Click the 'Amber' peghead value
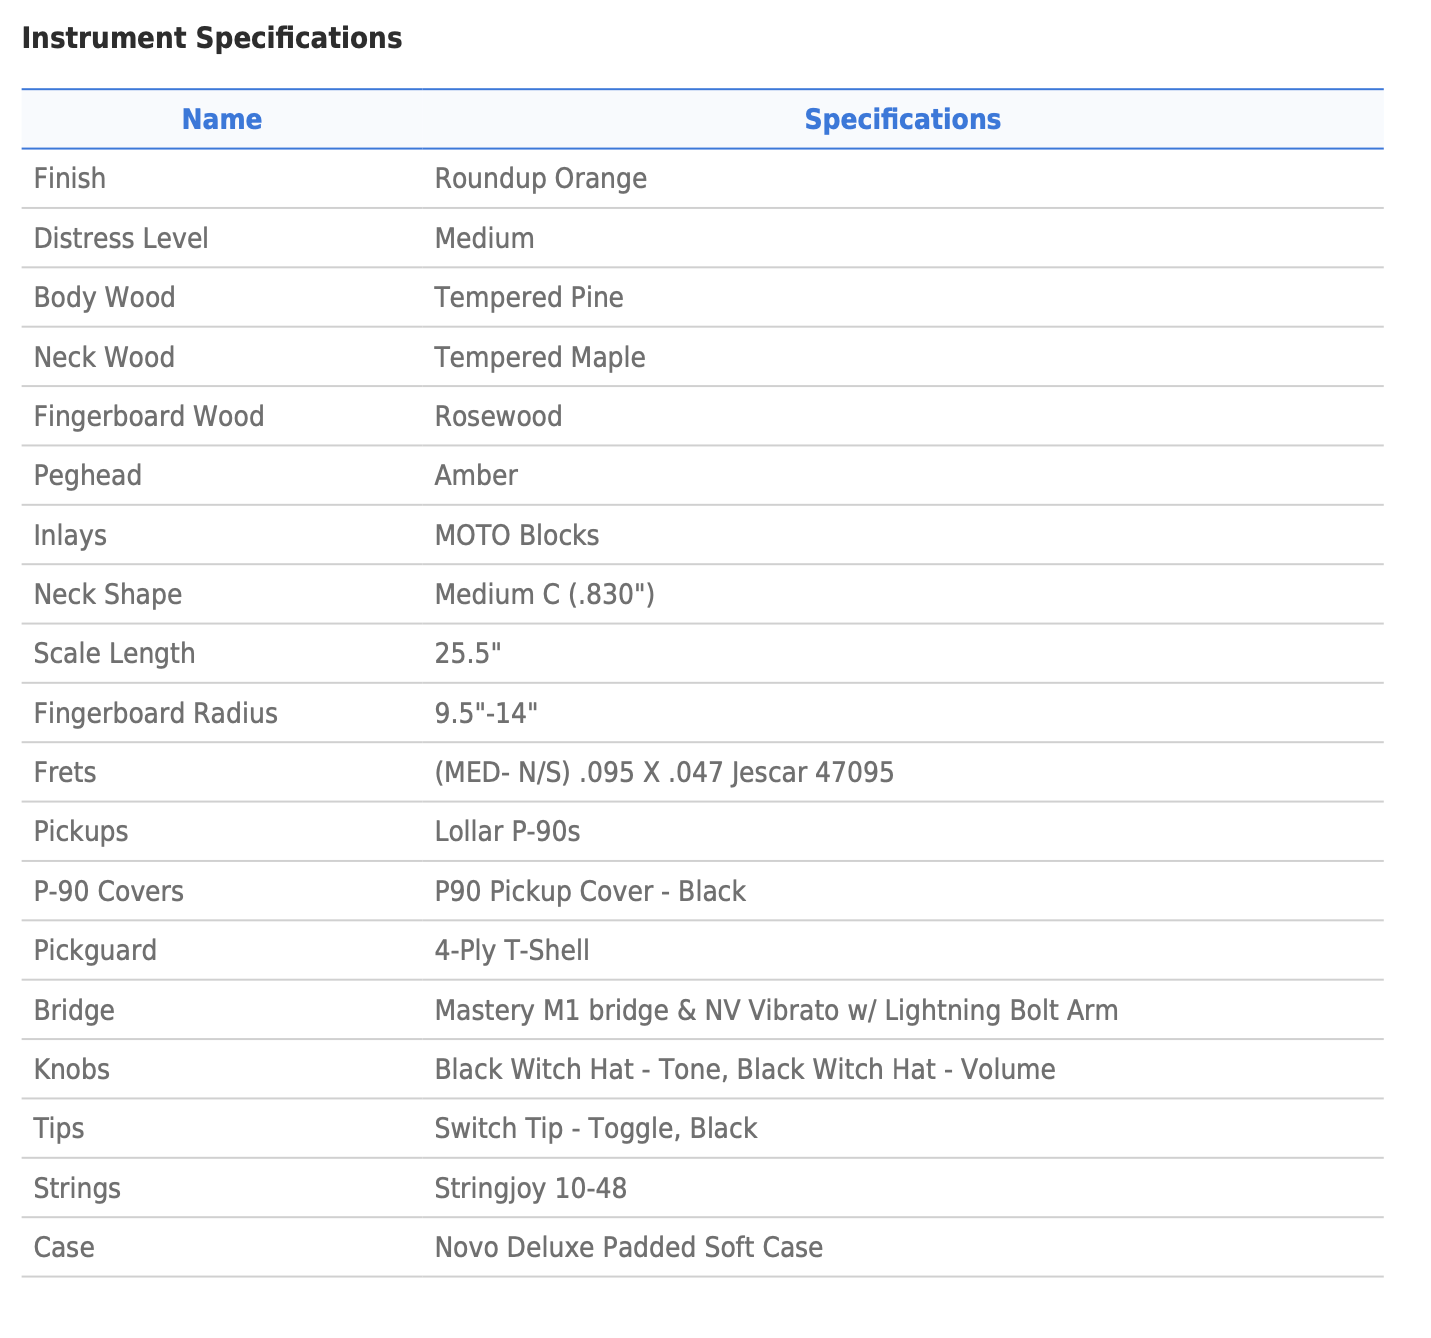This screenshot has width=1431, height=1338. pos(476,475)
